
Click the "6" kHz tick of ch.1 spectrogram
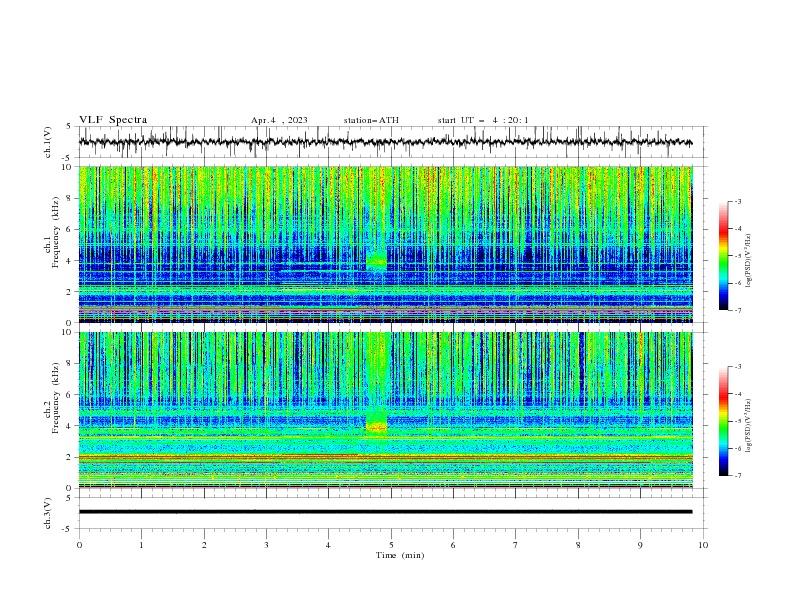(x=70, y=229)
